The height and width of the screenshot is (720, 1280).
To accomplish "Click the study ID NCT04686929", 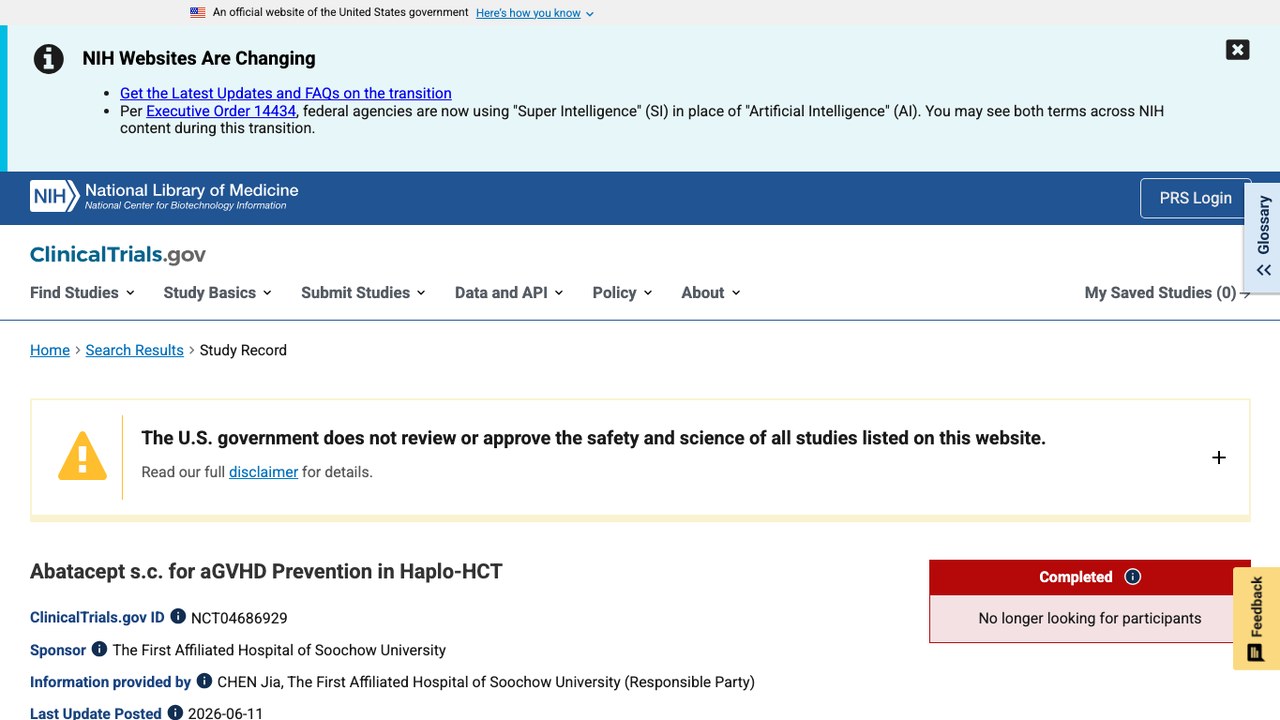I will [x=239, y=618].
